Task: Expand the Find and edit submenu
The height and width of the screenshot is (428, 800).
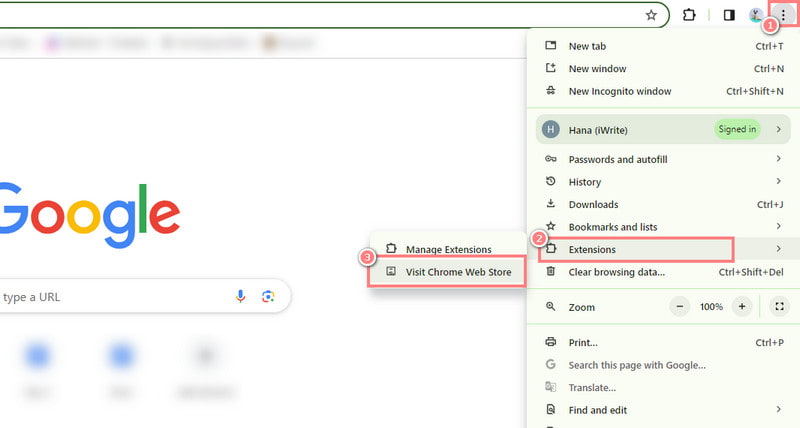Action: click(x=664, y=410)
